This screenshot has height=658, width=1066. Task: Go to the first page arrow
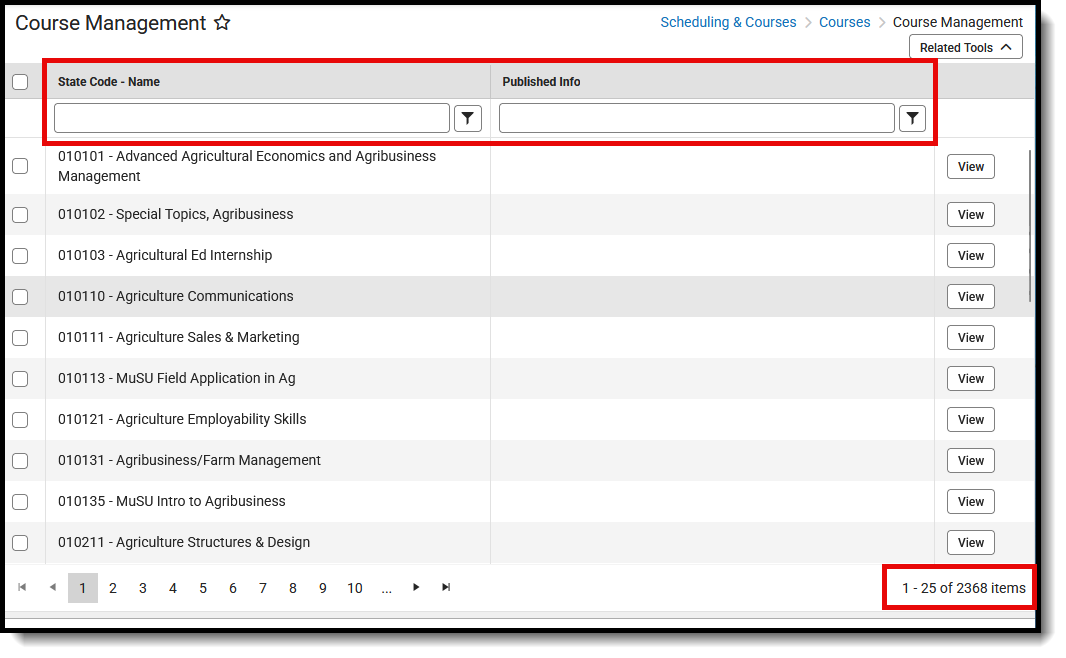coord(22,587)
